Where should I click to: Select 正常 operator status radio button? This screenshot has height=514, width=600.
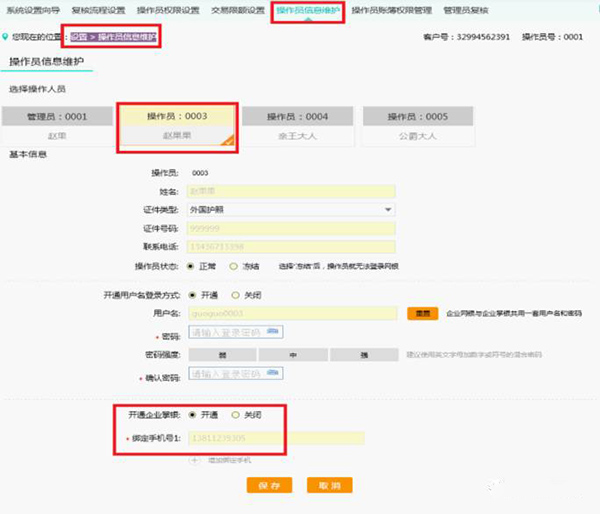point(191,267)
